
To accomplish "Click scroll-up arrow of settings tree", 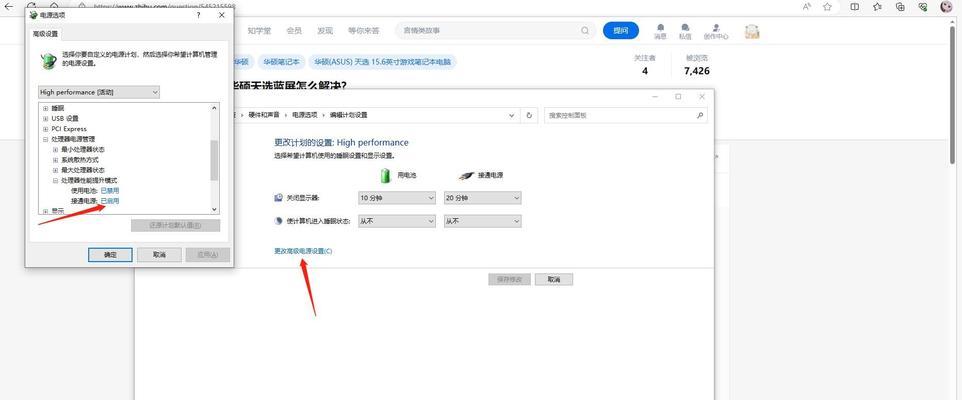I will click(214, 107).
